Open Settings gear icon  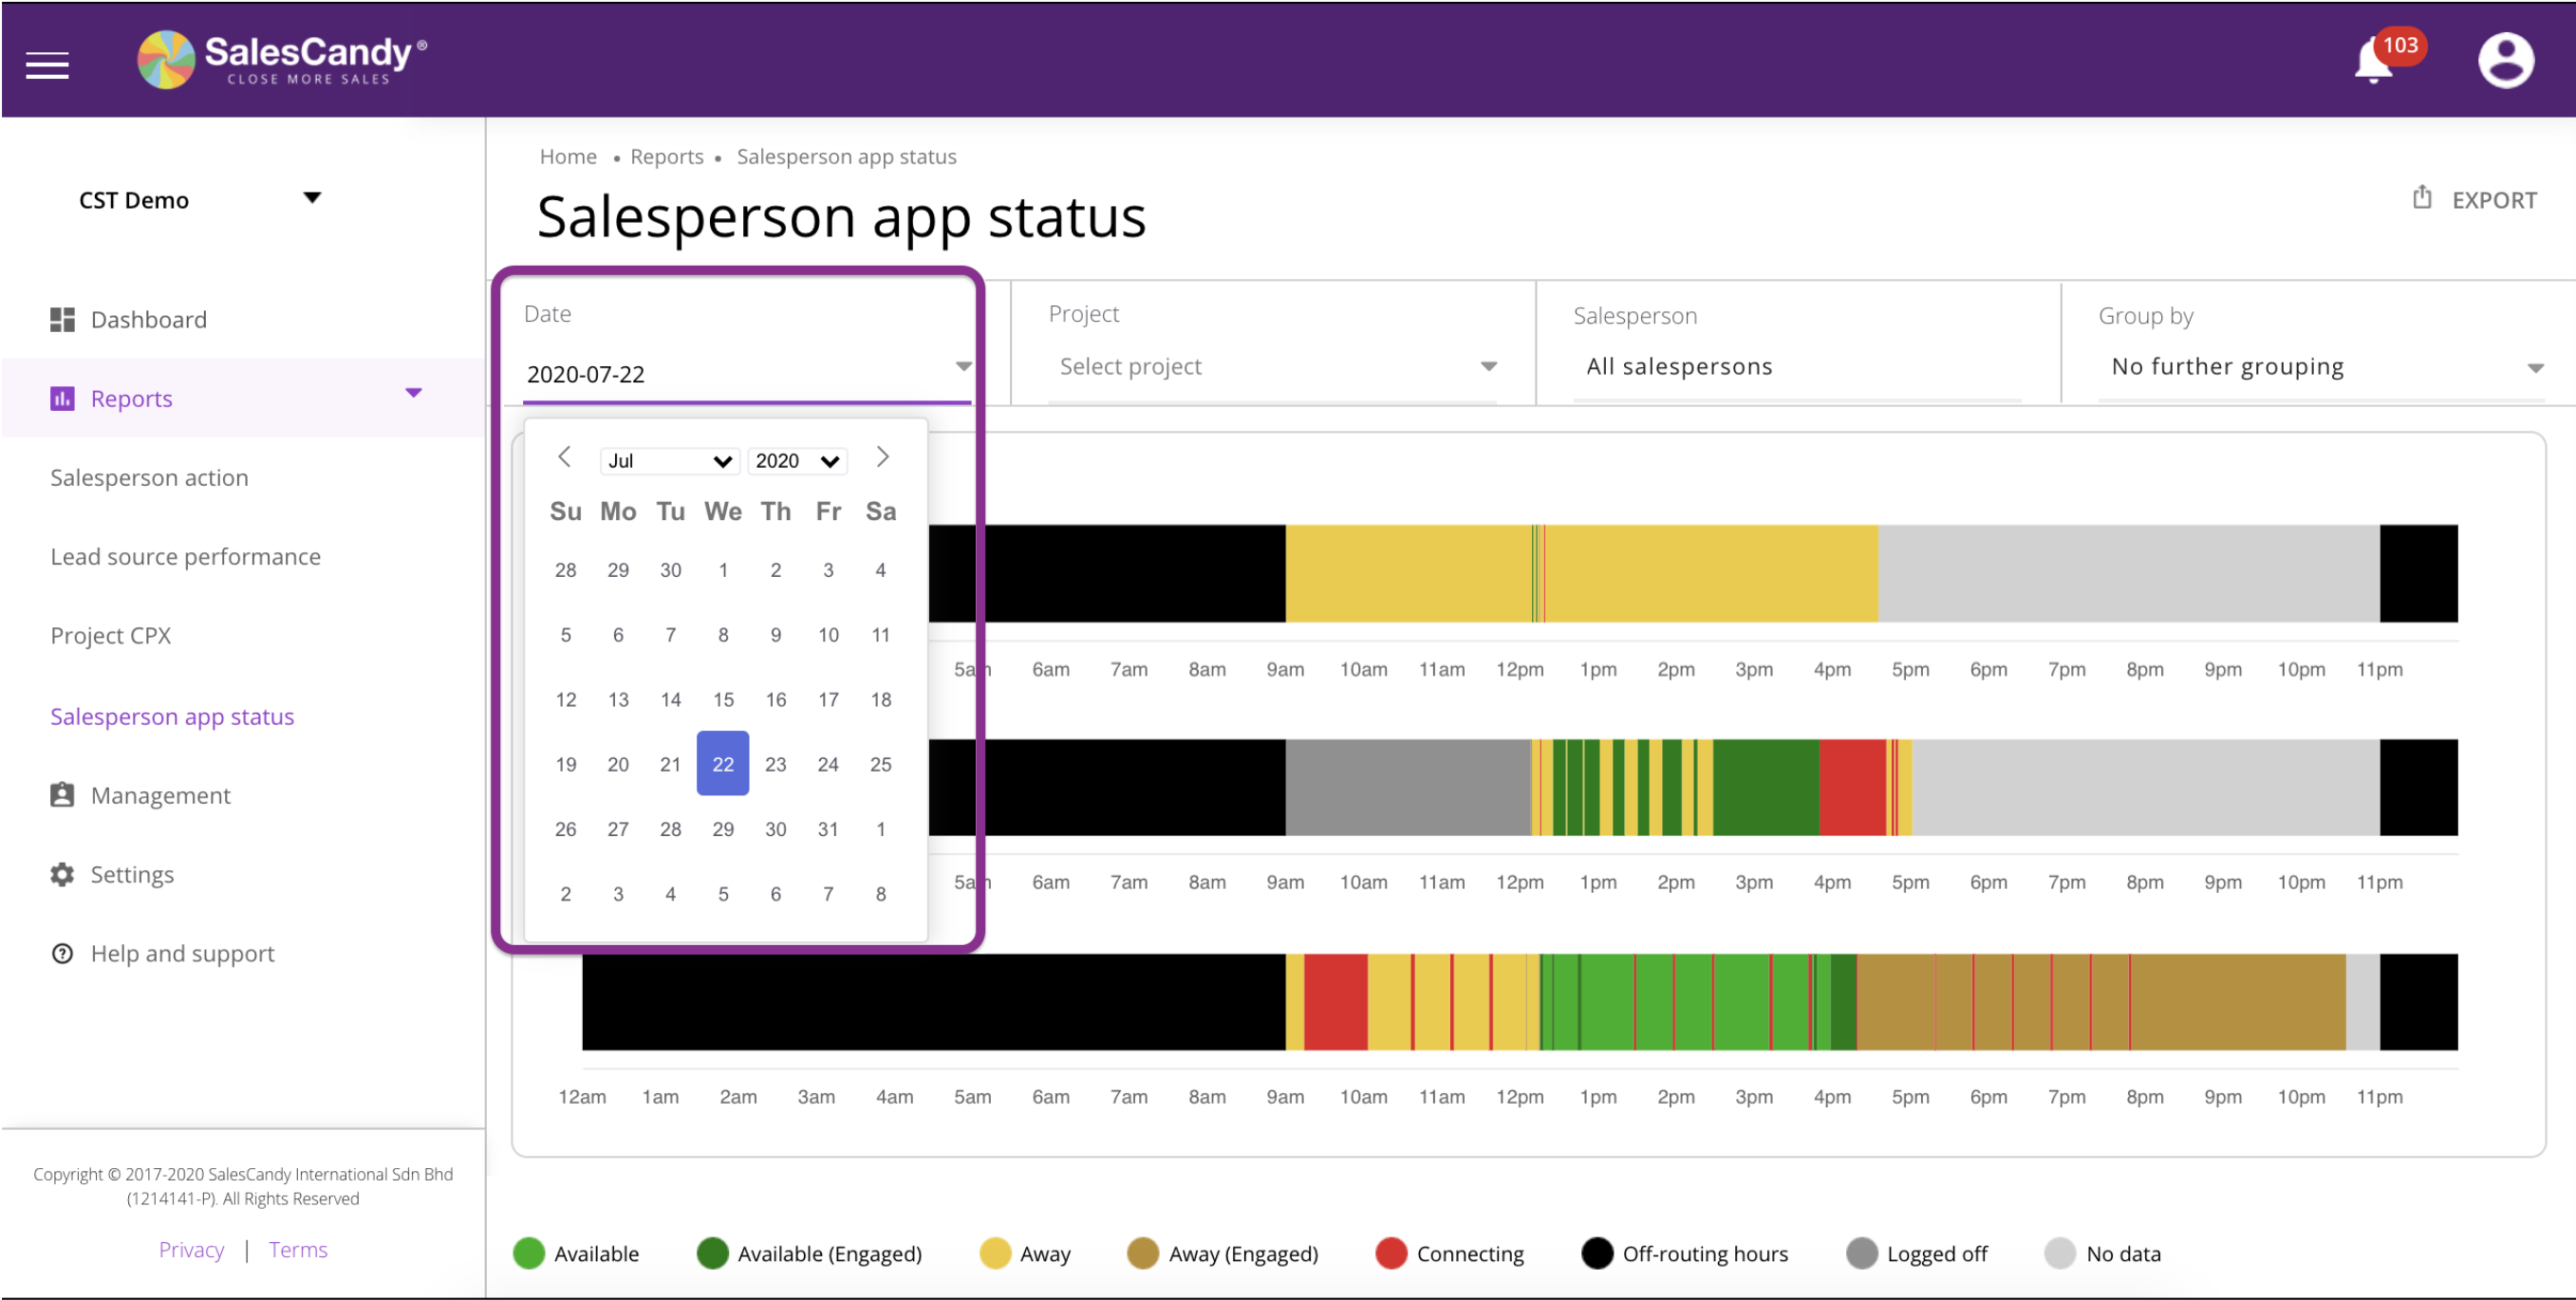point(62,874)
